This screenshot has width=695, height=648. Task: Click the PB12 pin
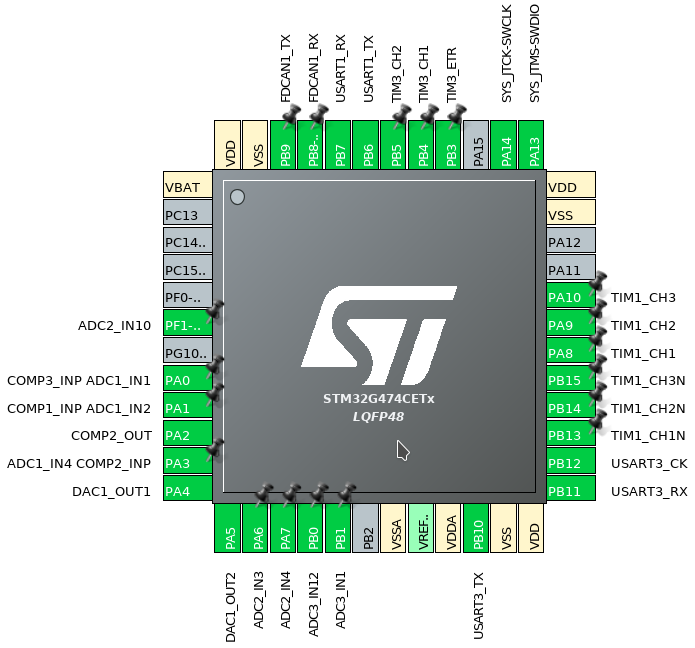(x=571, y=461)
